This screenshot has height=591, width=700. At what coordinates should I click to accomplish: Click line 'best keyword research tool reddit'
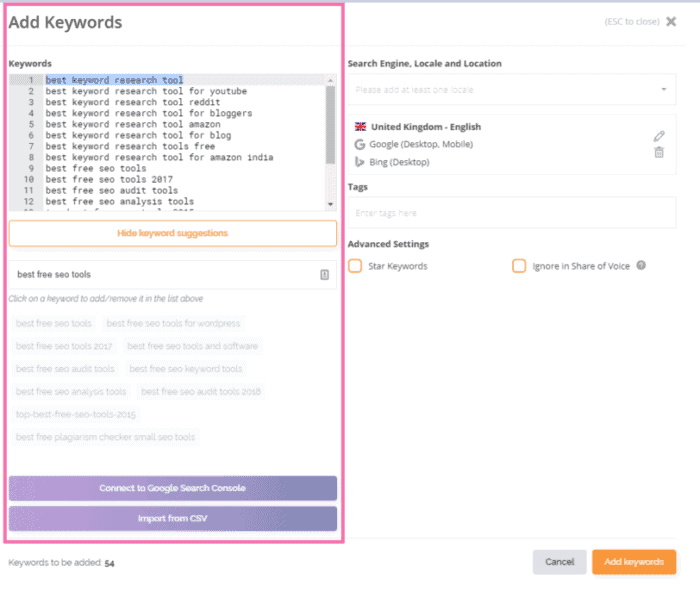(x=133, y=102)
